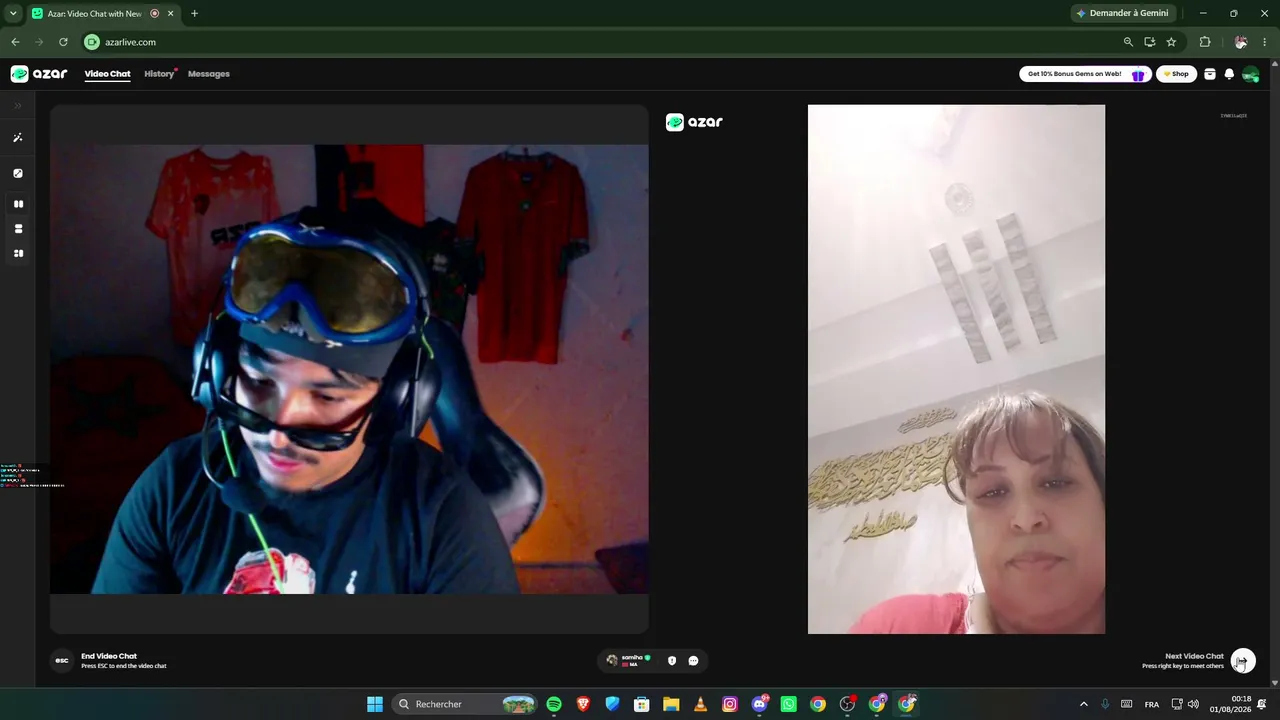Click the sidebar icon below the magic wand
This screenshot has height=720, width=1280.
click(x=18, y=173)
